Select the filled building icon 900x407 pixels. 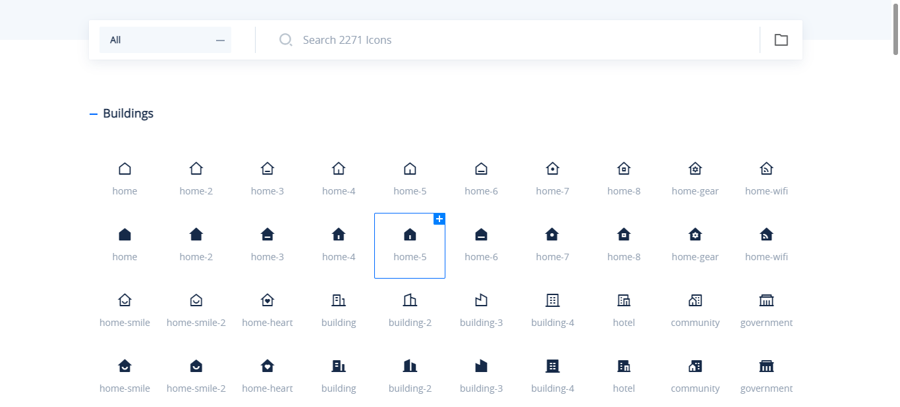pos(339,366)
